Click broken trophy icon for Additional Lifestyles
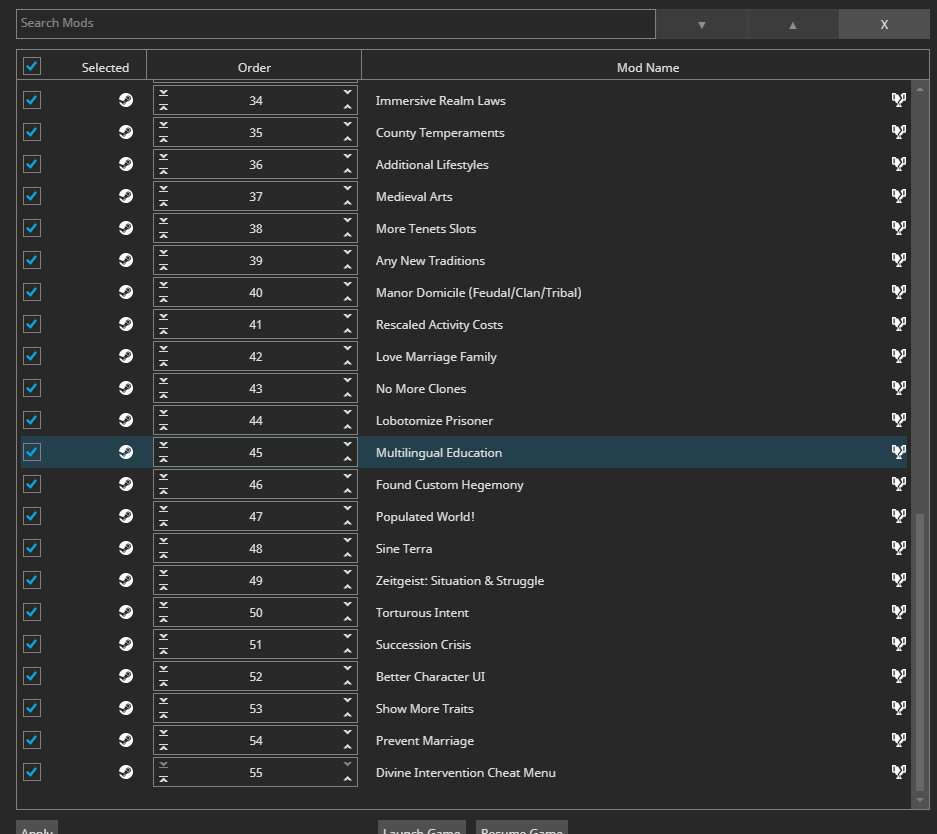Viewport: 937px width, 834px height. tap(898, 164)
